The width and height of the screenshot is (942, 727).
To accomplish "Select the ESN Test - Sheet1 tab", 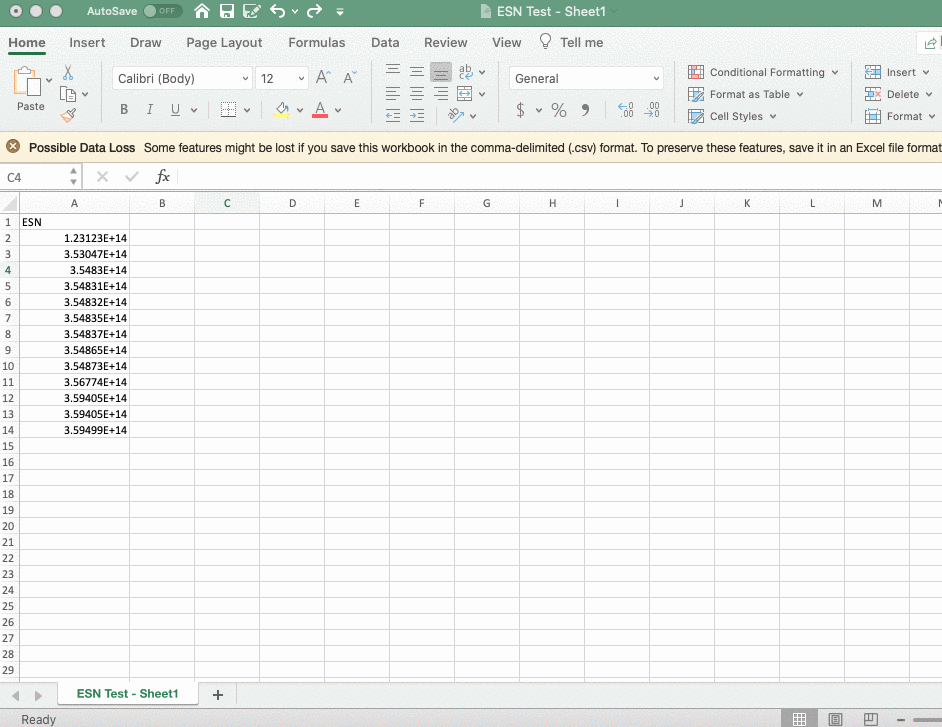I will point(127,693).
